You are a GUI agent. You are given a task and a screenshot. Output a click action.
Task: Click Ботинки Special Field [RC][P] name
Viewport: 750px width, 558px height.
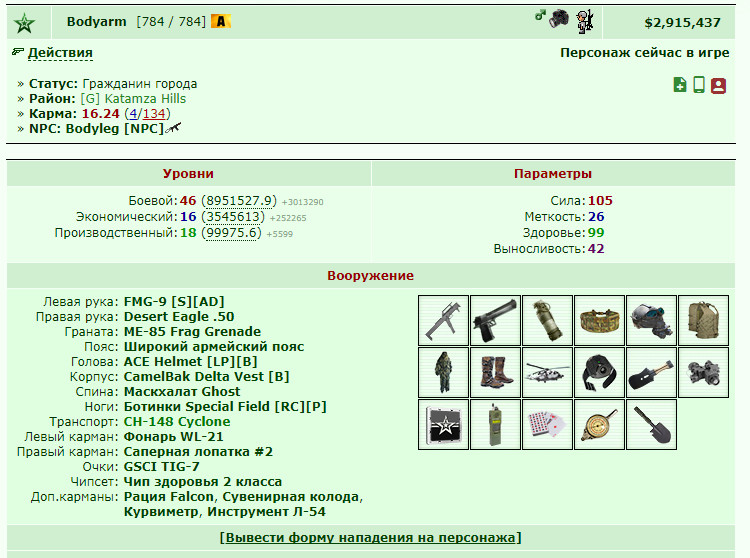click(225, 406)
